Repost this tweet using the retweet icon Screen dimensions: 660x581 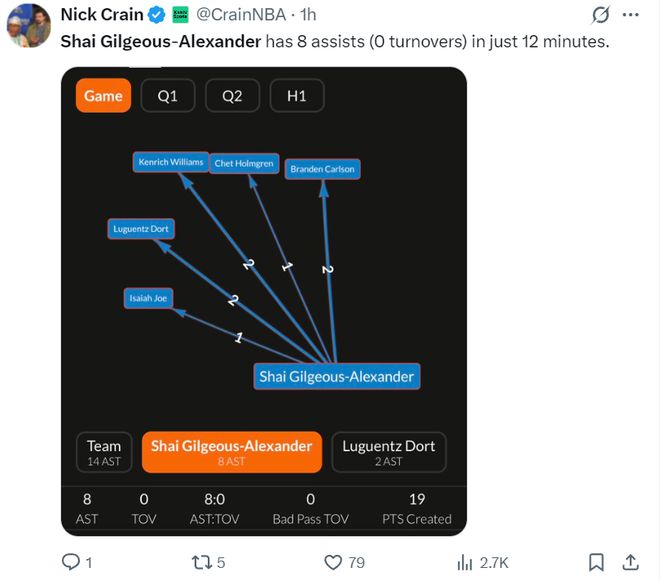[201, 562]
